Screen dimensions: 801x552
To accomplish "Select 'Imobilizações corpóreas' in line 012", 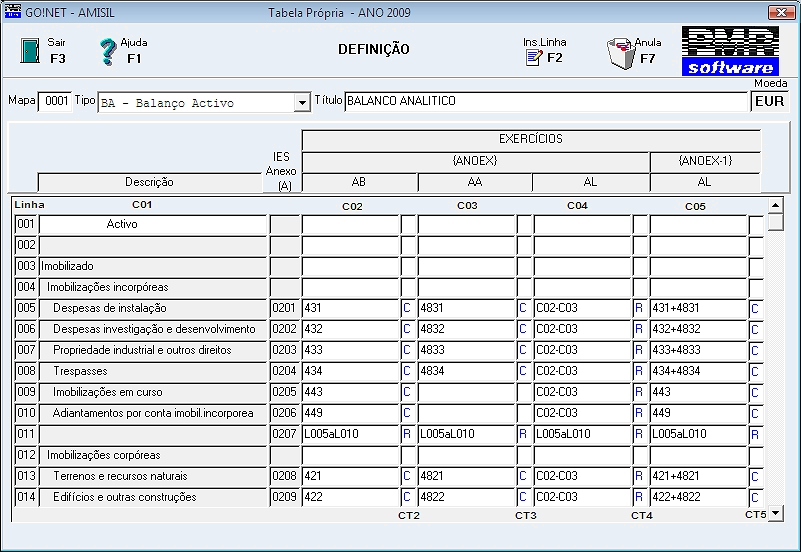I will [x=153, y=454].
